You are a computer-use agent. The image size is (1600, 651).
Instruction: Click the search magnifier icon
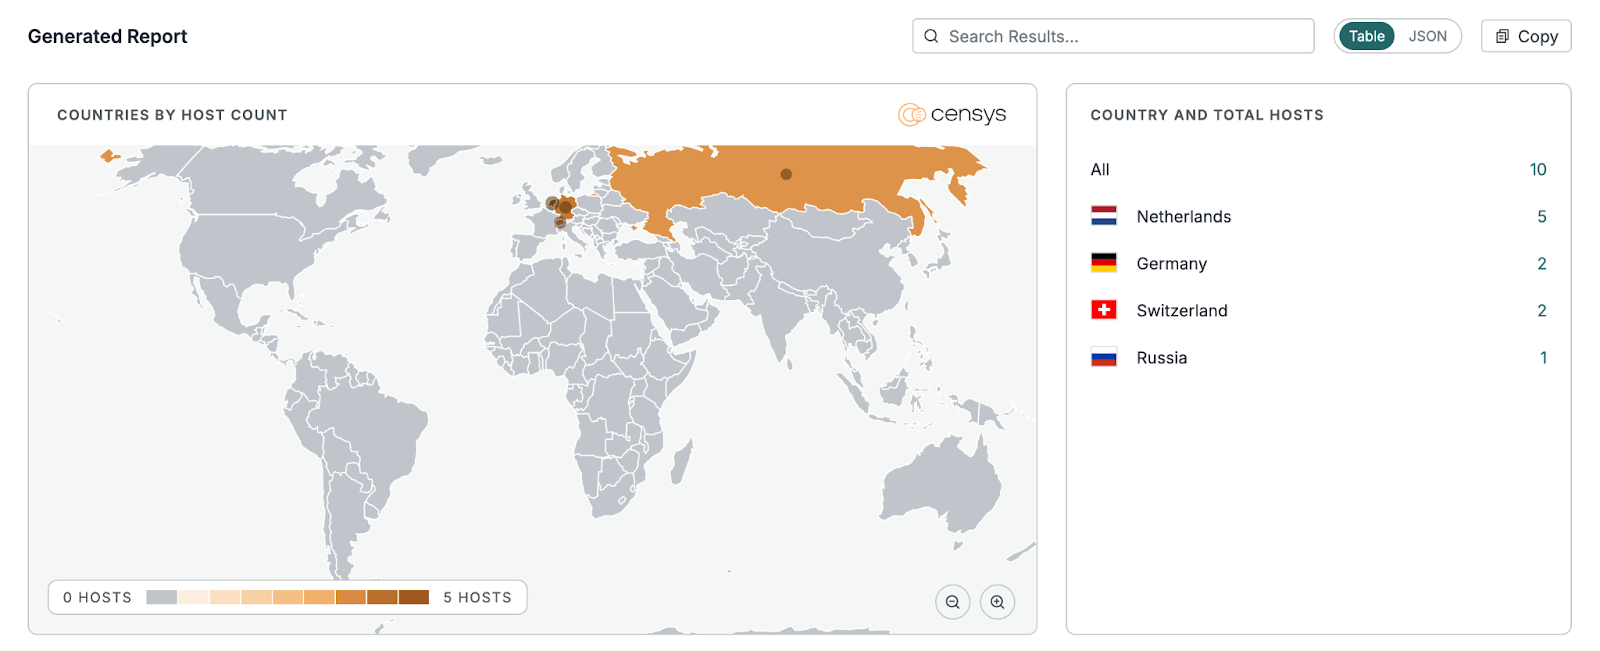point(931,36)
